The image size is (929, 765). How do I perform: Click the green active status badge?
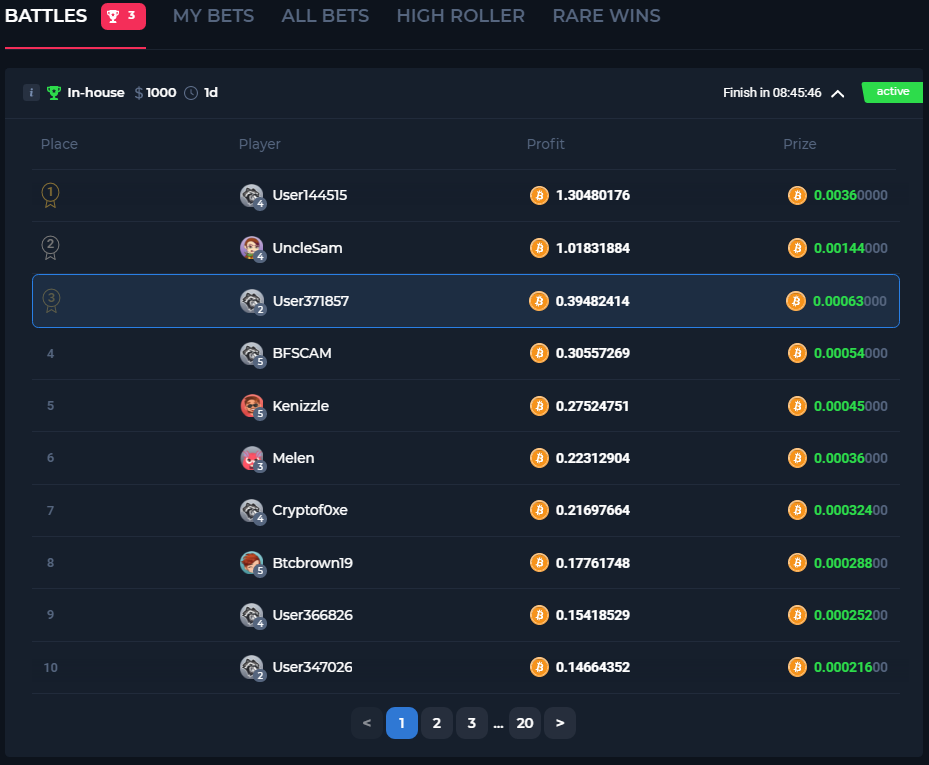tap(892, 92)
